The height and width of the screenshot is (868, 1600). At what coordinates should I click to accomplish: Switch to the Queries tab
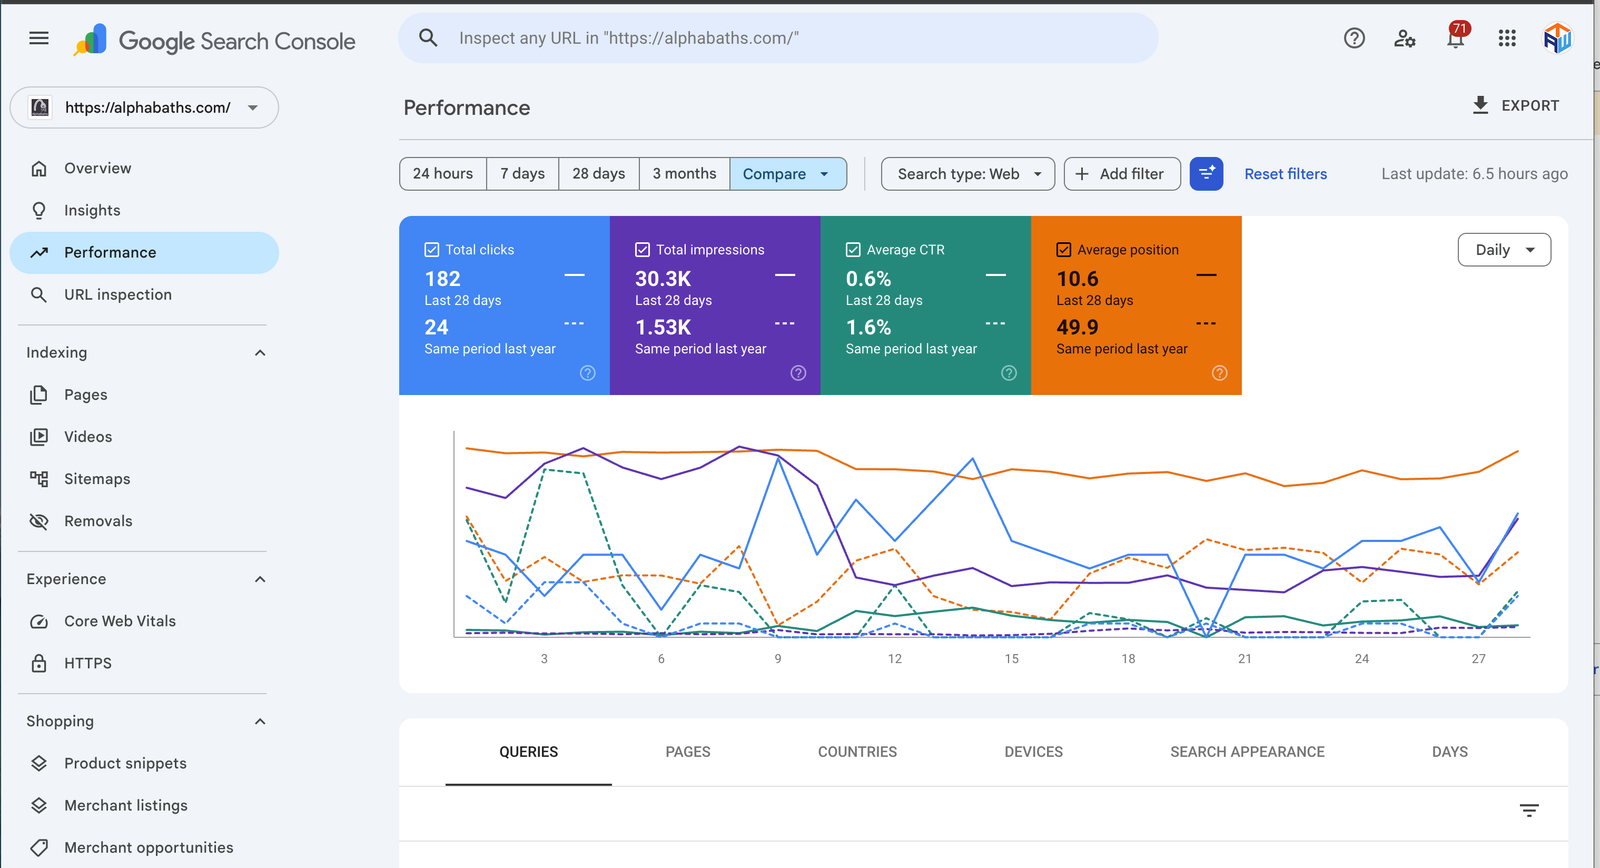click(529, 752)
